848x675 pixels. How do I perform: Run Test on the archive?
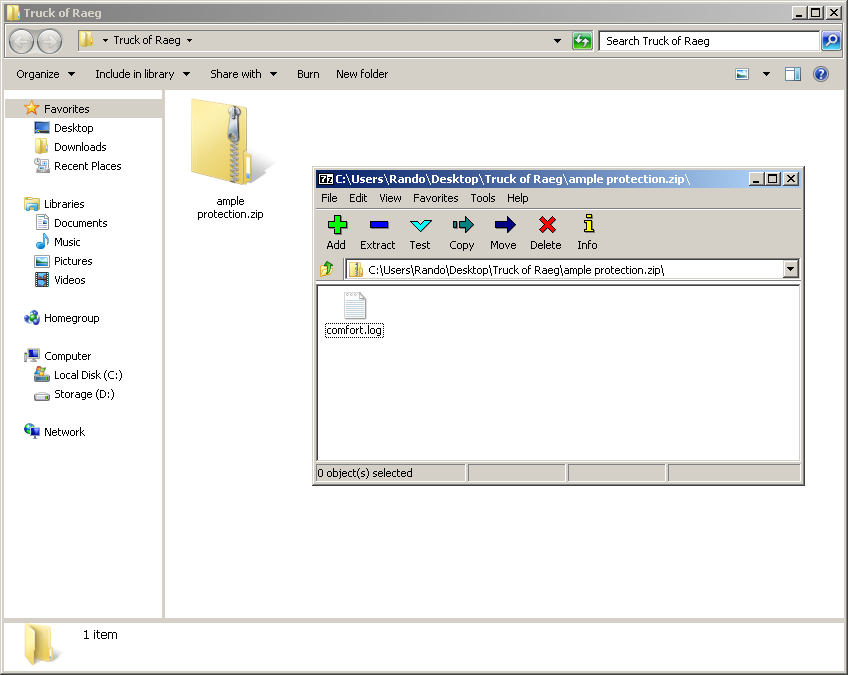(x=420, y=232)
